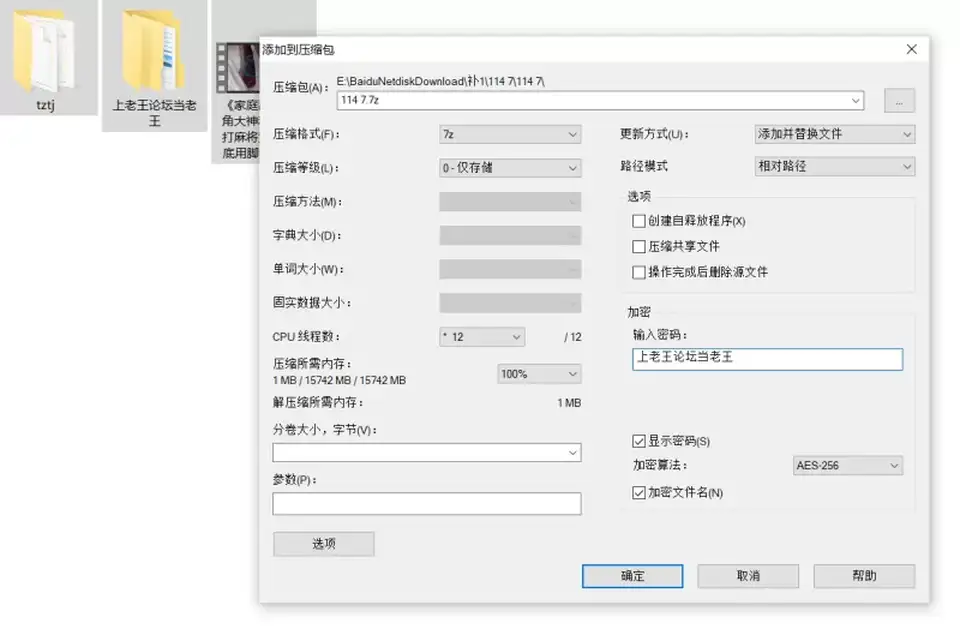
Task: Click the password input field
Action: [x=767, y=359]
